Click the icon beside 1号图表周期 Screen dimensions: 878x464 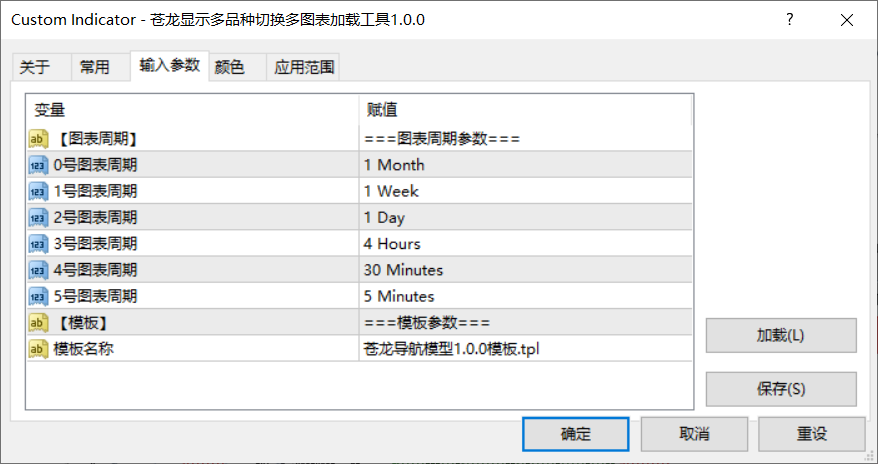point(38,191)
